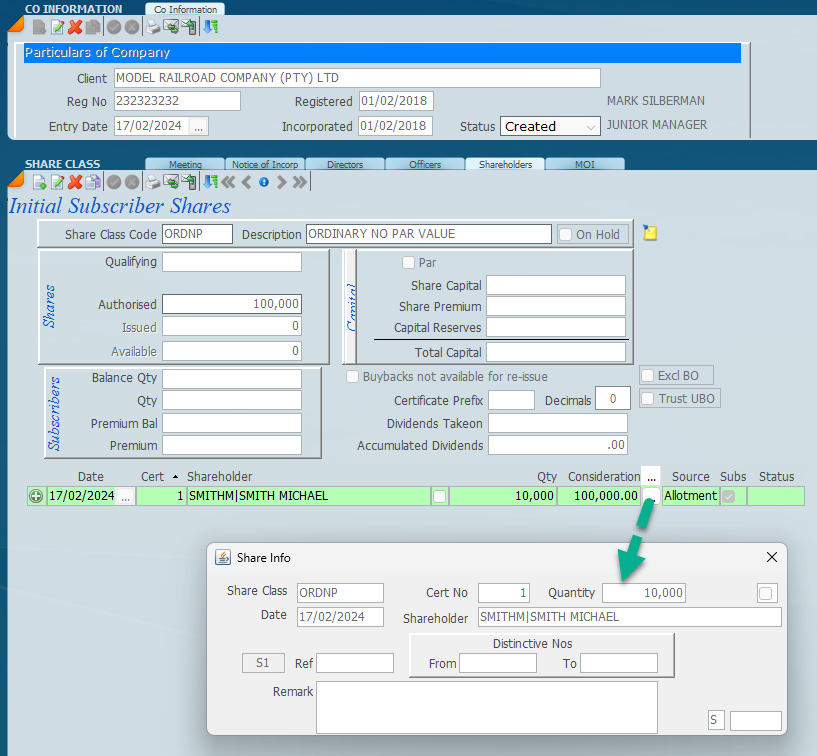Sort by the Cert column header arrow
Viewport: 817px width, 756px height.
pyautogui.click(x=176, y=477)
